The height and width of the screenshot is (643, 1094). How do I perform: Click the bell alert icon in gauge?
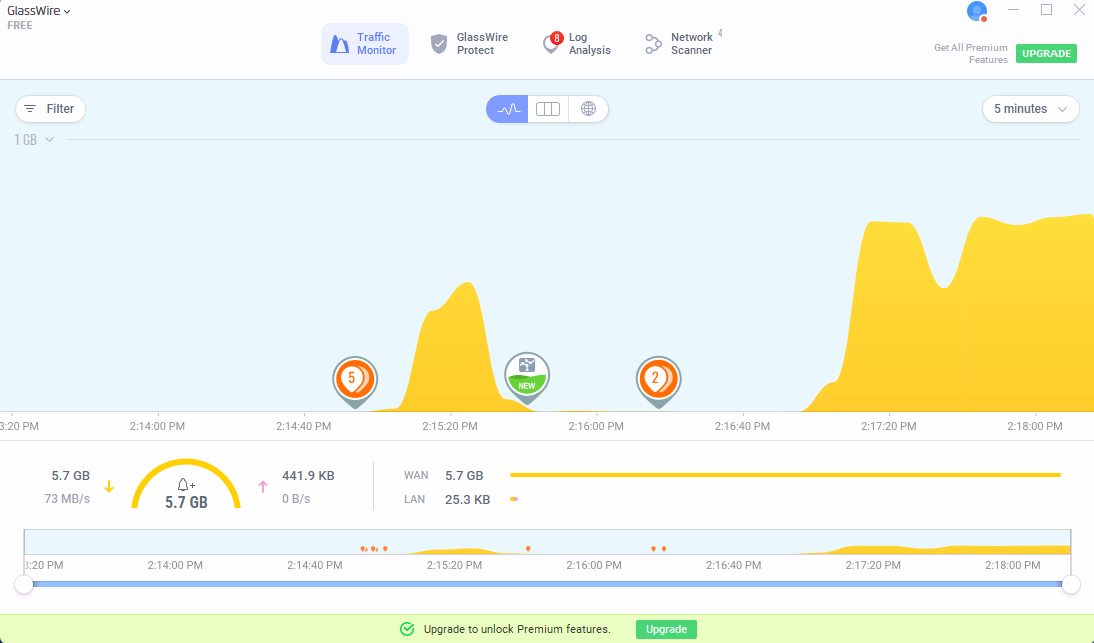click(186, 485)
